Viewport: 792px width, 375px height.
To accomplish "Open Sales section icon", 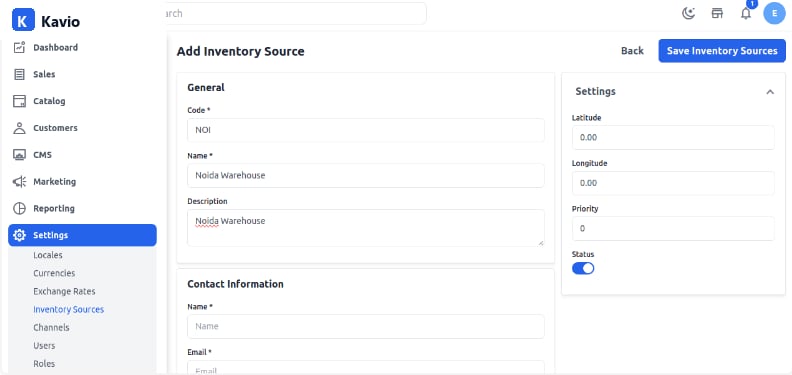I will [19, 74].
